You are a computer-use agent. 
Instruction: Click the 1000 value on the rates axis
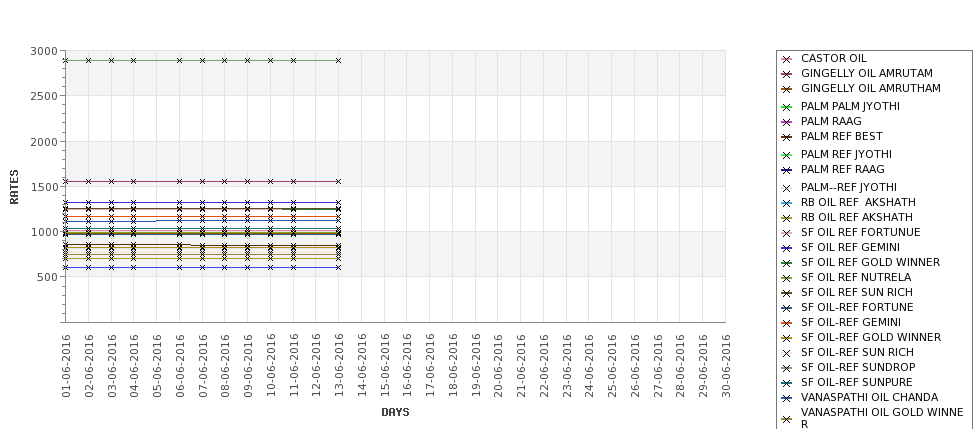[x=44, y=232]
